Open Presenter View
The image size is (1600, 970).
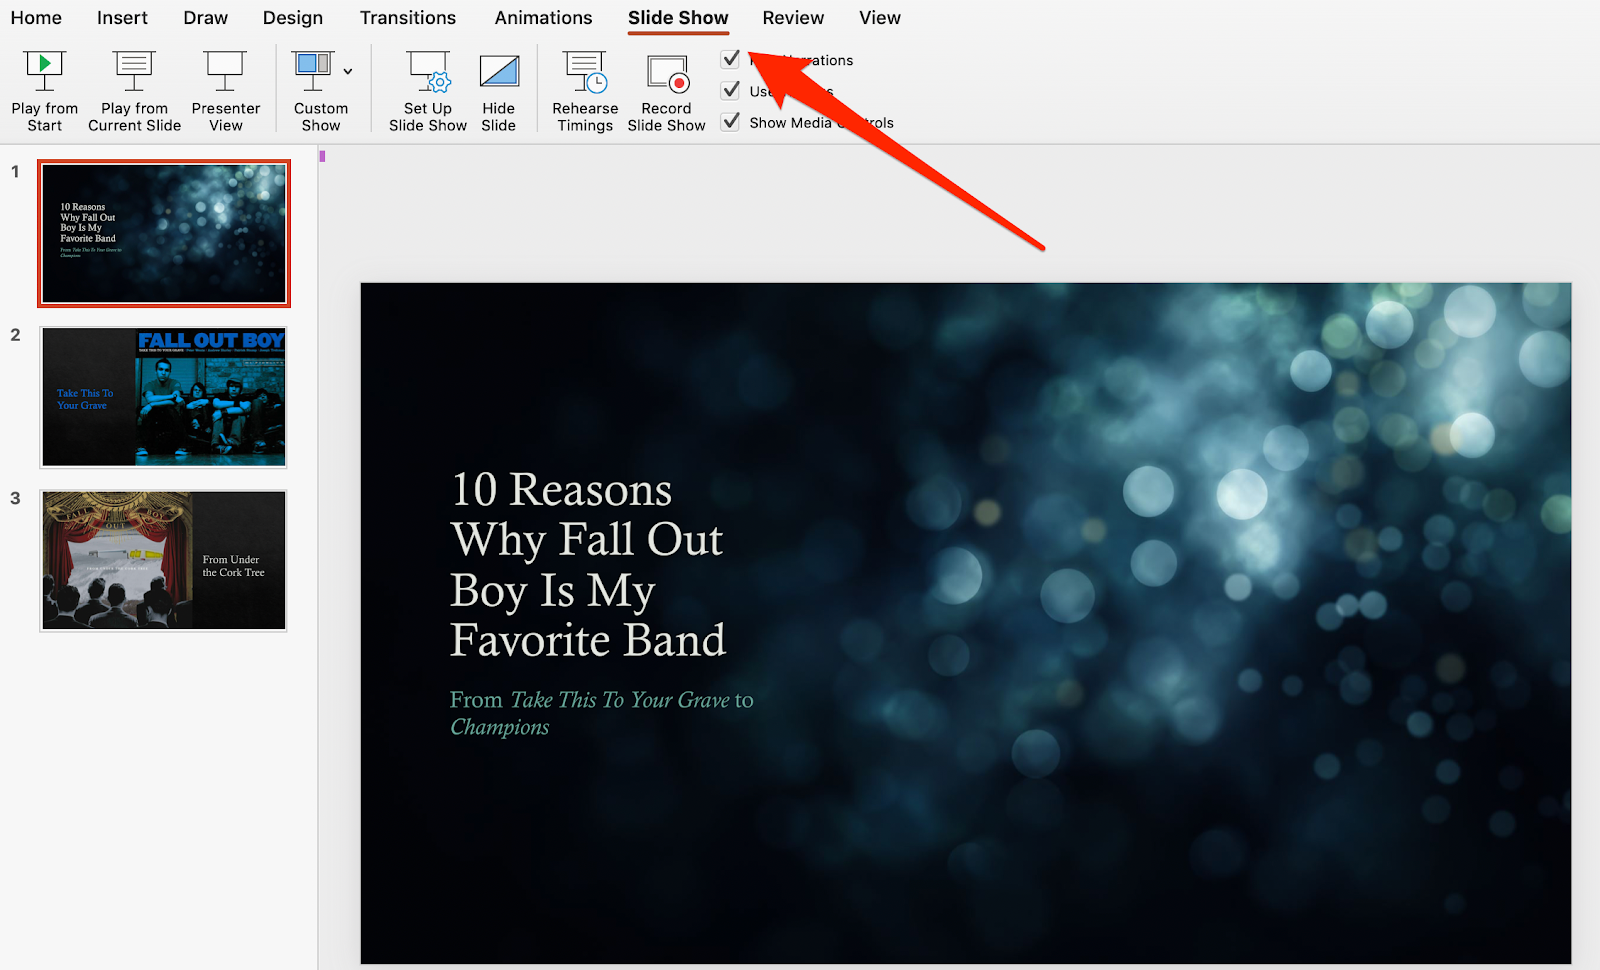click(225, 91)
